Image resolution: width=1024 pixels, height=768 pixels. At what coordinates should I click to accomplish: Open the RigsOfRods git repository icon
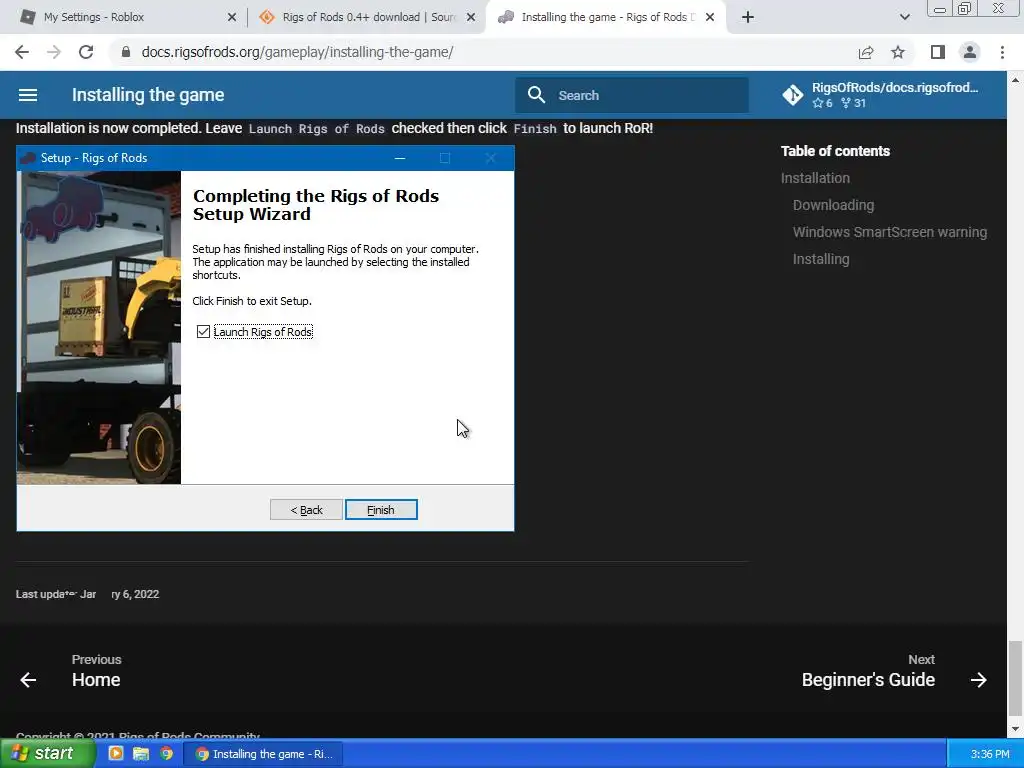point(793,95)
